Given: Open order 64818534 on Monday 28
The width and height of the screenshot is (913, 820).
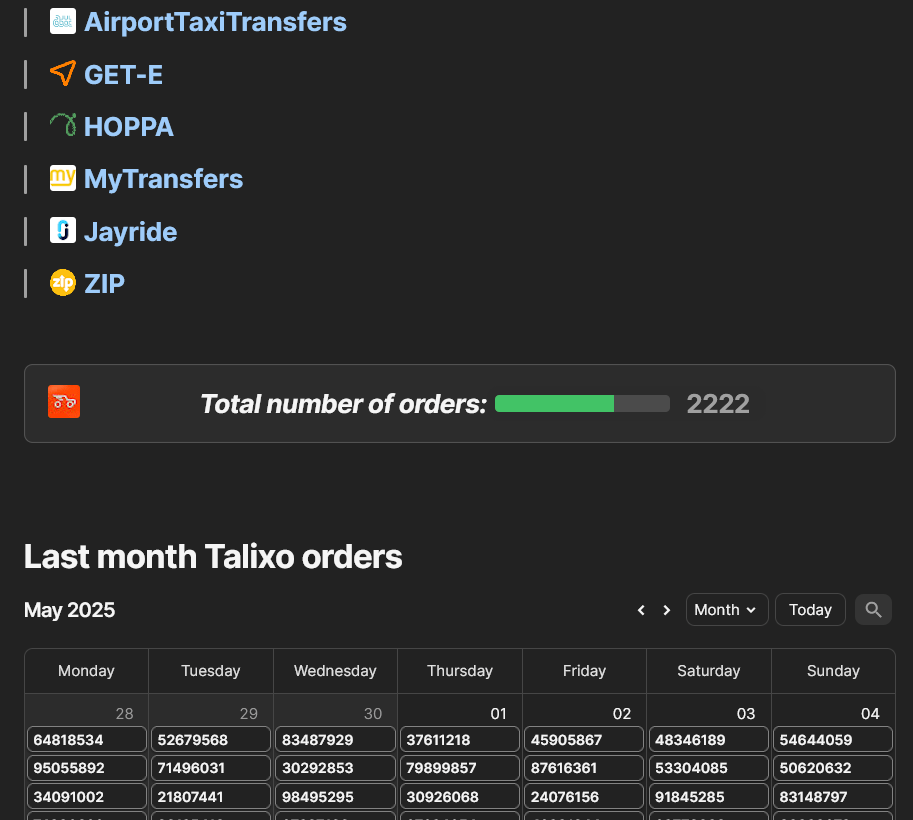Looking at the screenshot, I should pyautogui.click(x=87, y=740).
